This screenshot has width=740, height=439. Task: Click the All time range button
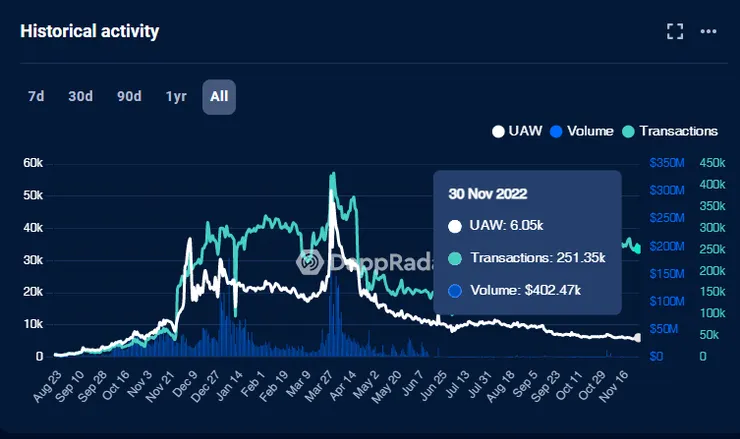(x=219, y=97)
